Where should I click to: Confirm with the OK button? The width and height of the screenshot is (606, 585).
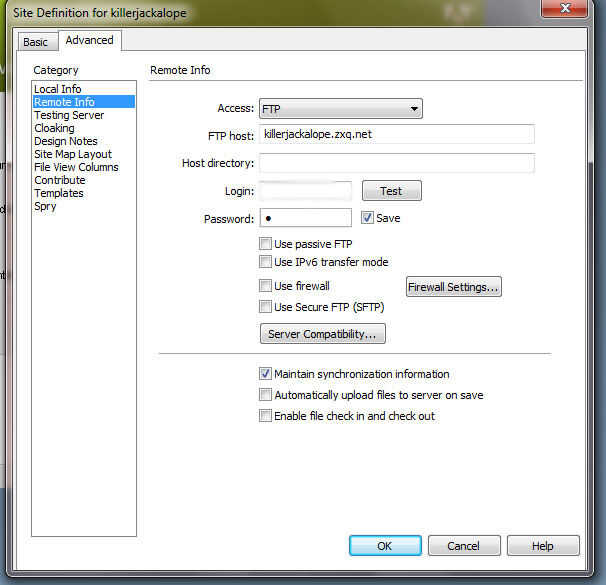tap(385, 546)
